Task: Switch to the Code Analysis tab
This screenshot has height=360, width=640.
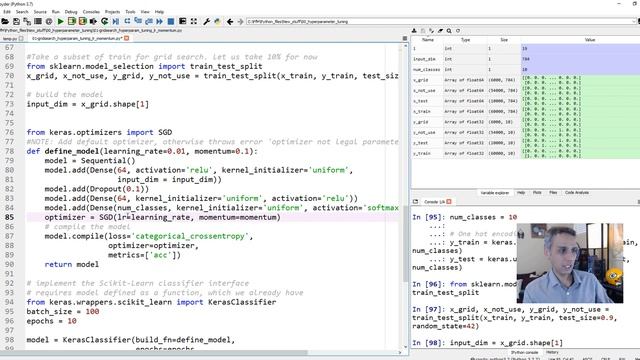Action: [577, 193]
